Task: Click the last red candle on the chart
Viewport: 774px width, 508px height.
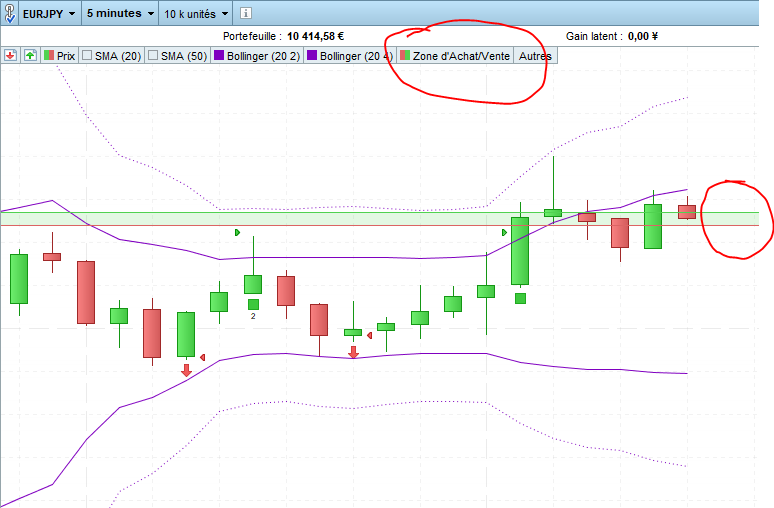Action: coord(687,212)
